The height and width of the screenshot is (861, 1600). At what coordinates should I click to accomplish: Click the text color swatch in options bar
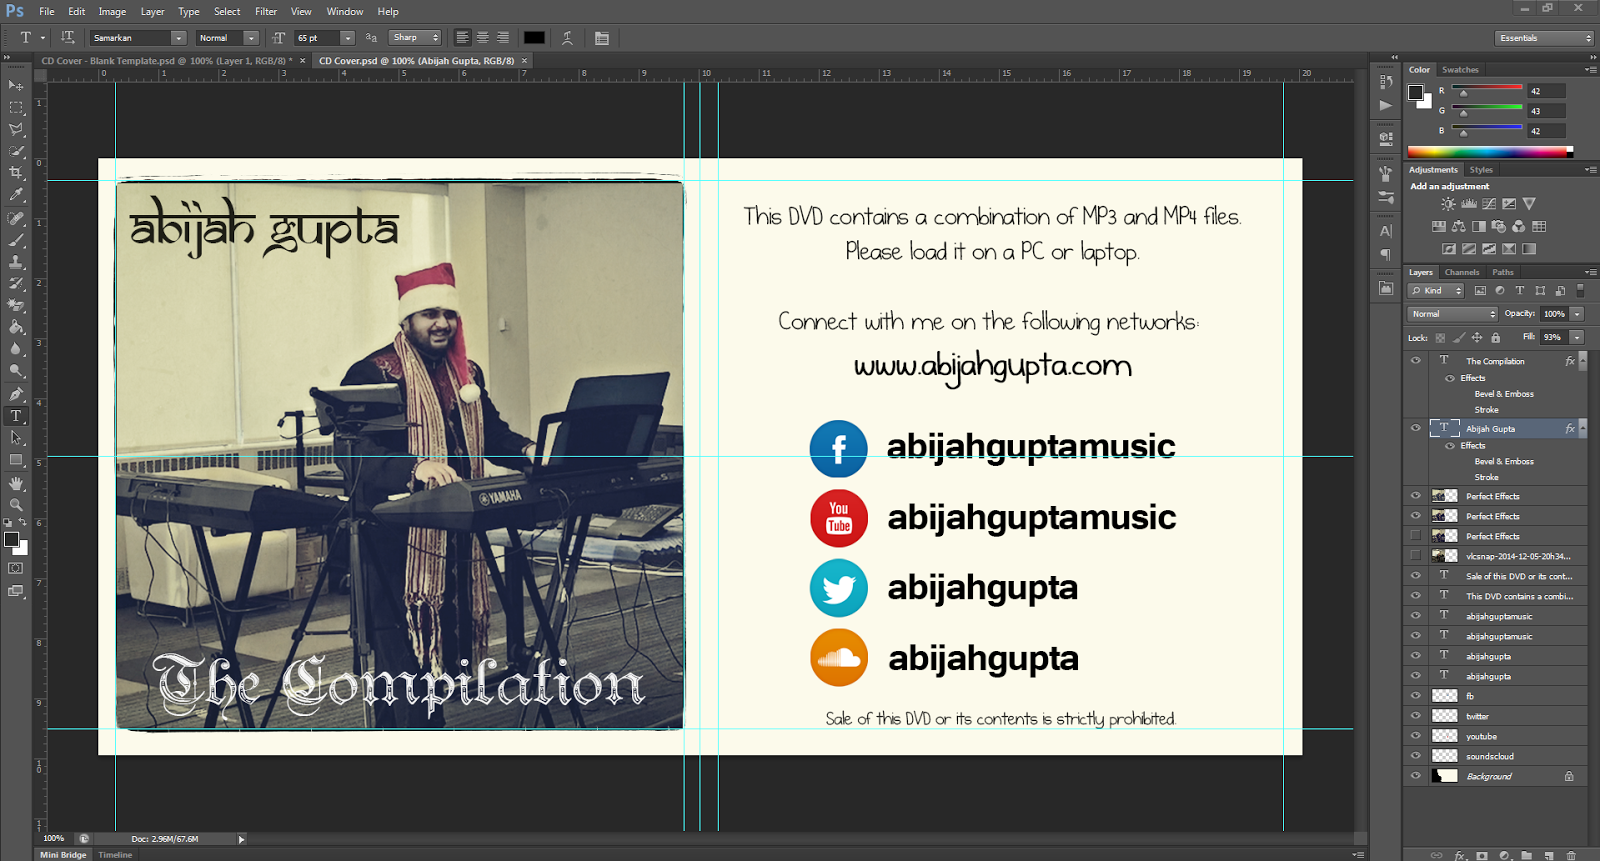535,38
